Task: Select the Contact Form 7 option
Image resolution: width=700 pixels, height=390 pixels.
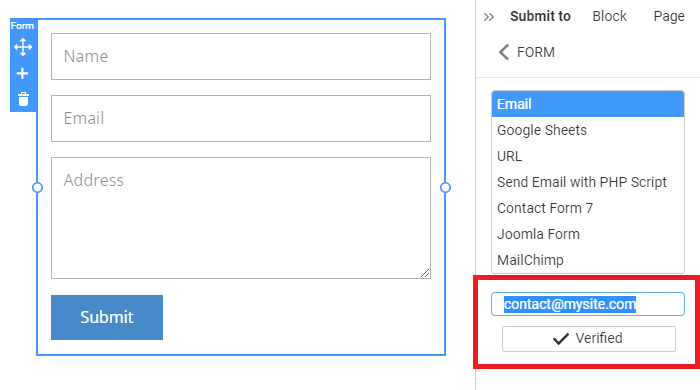Action: point(588,208)
